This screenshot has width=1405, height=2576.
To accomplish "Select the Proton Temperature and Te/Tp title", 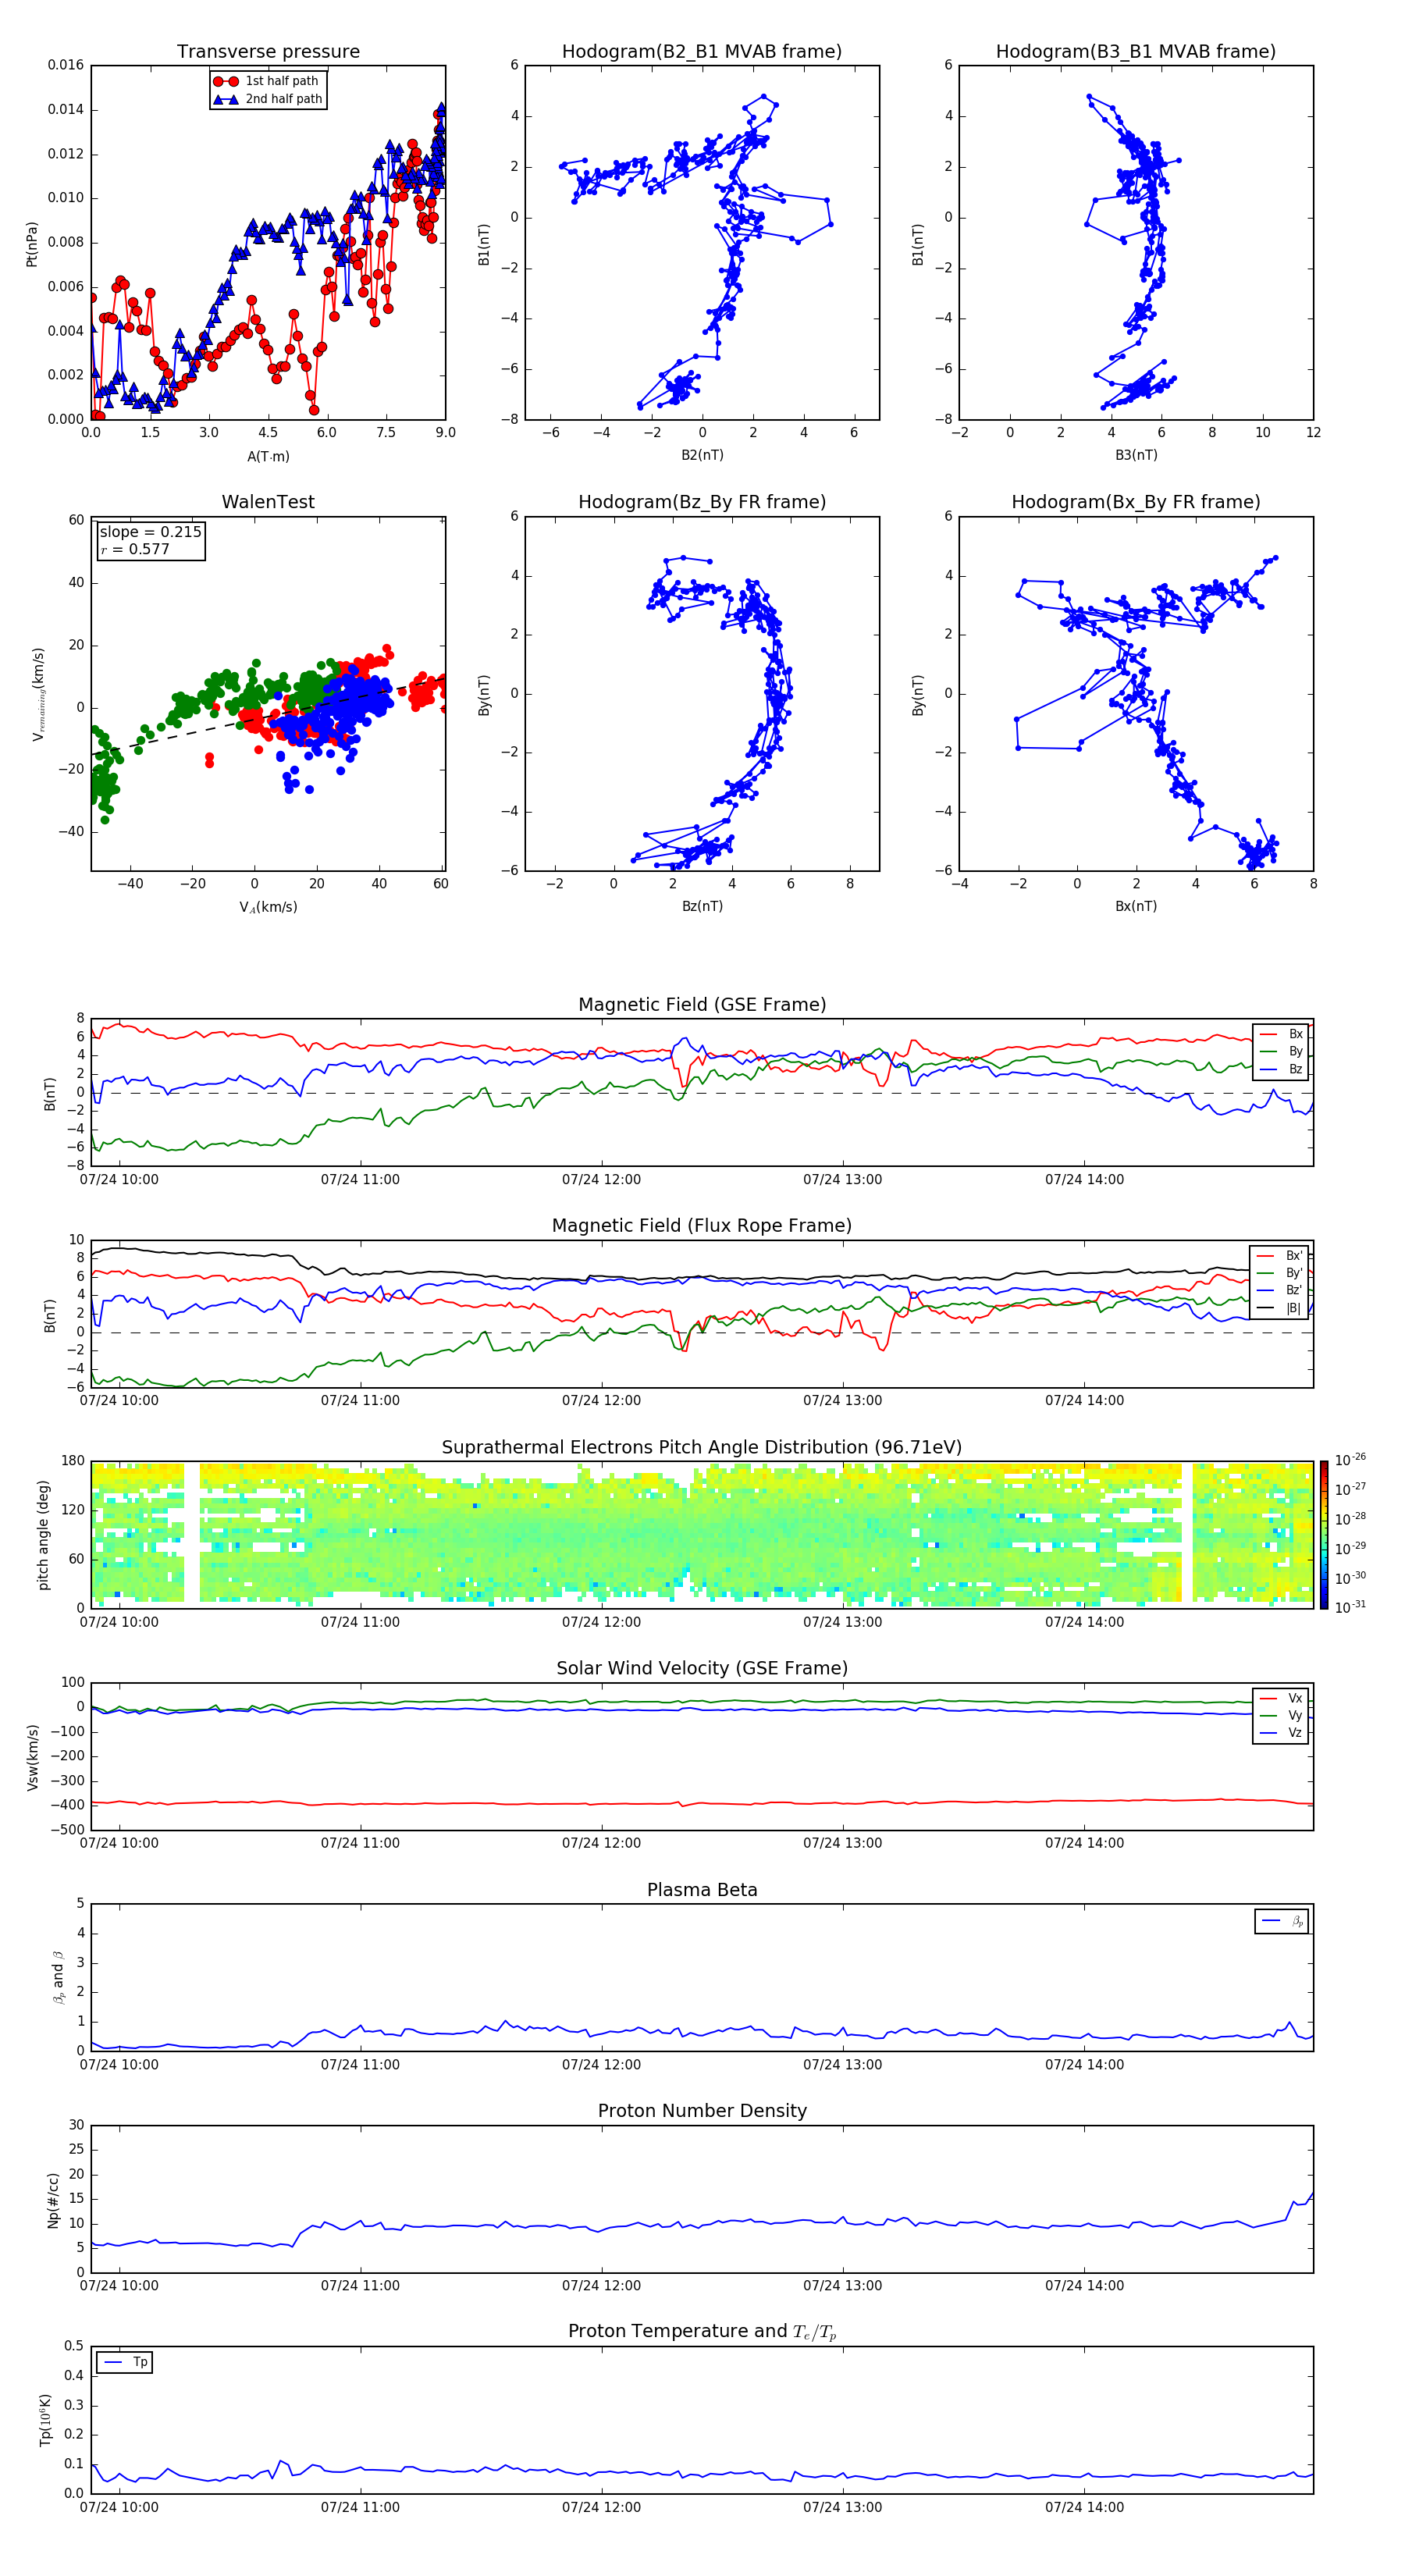I will [701, 2332].
